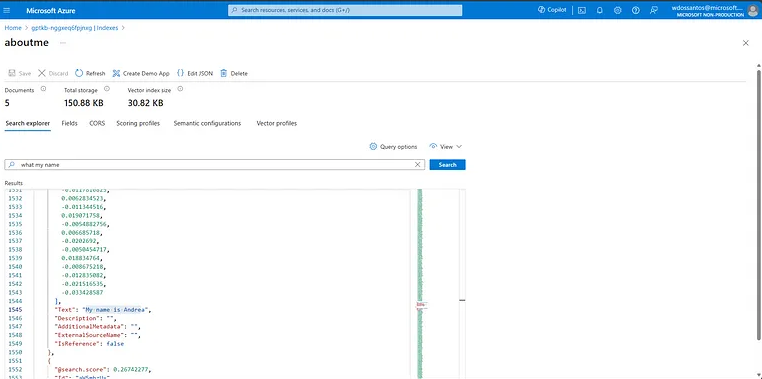This screenshot has height=379, width=762.
Task: Click the Discard toolbar button
Action: (53, 73)
